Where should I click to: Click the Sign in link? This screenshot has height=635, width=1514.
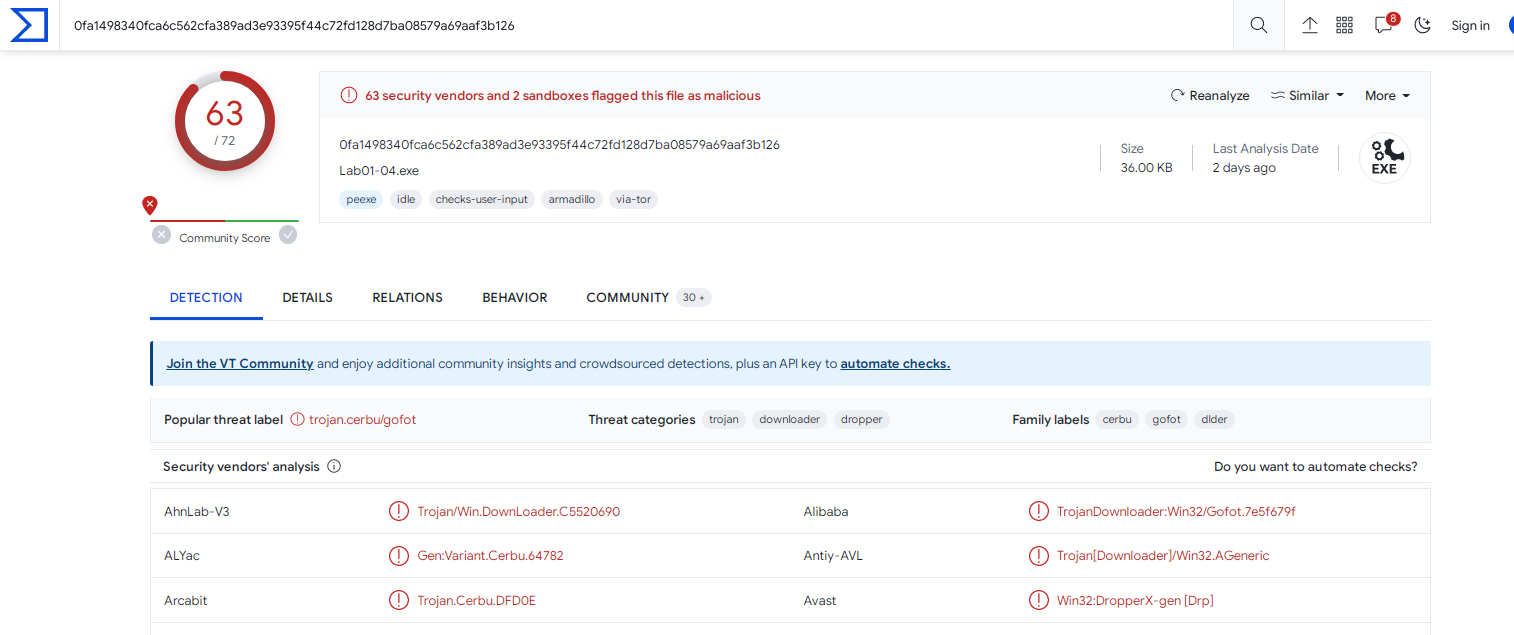[x=1470, y=26]
